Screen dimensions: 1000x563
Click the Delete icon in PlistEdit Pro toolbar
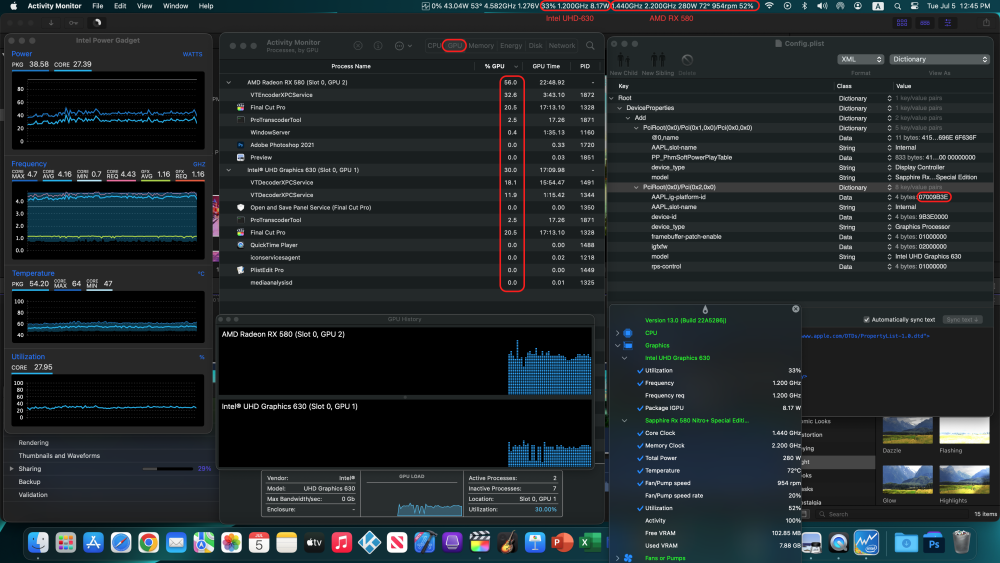coord(687,61)
